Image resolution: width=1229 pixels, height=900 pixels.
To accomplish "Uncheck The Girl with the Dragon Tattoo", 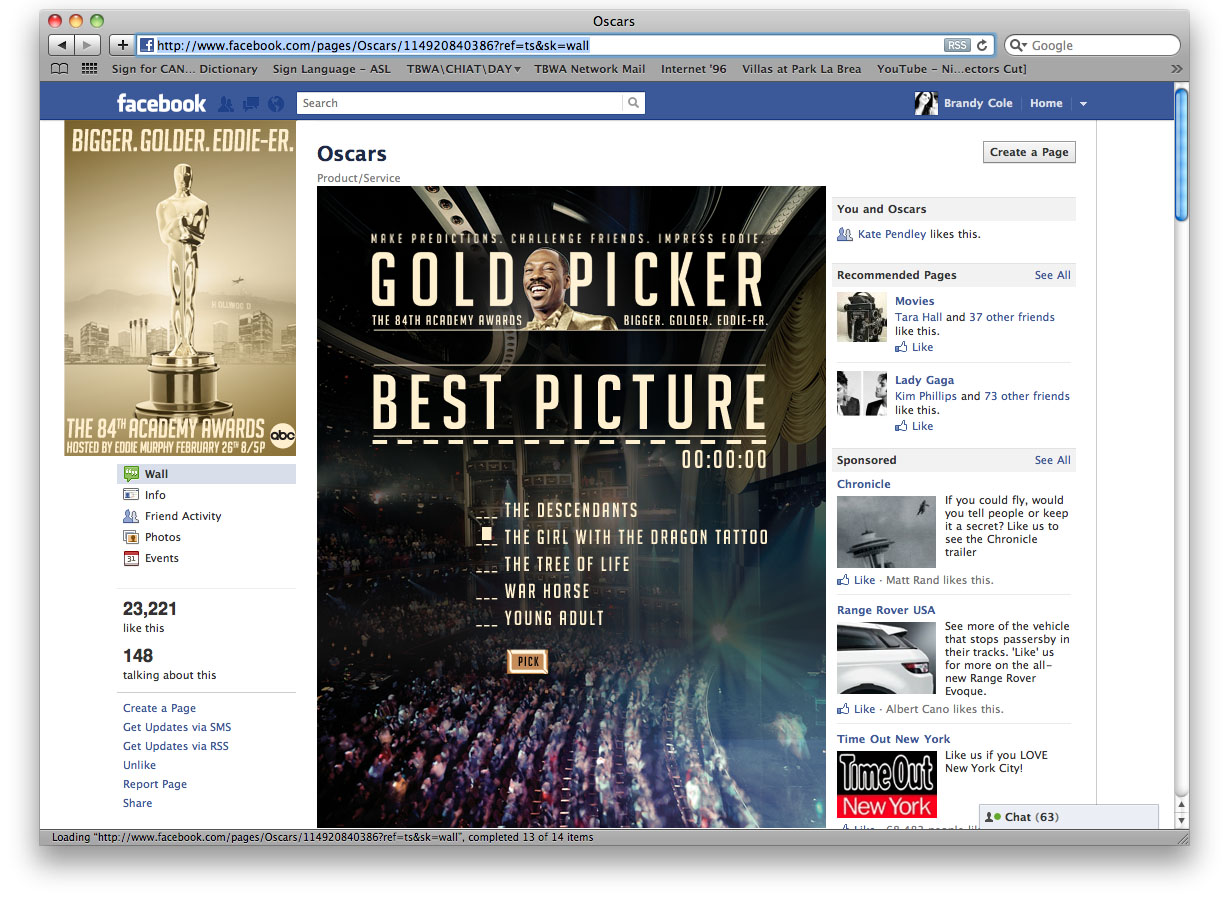I will pyautogui.click(x=487, y=536).
